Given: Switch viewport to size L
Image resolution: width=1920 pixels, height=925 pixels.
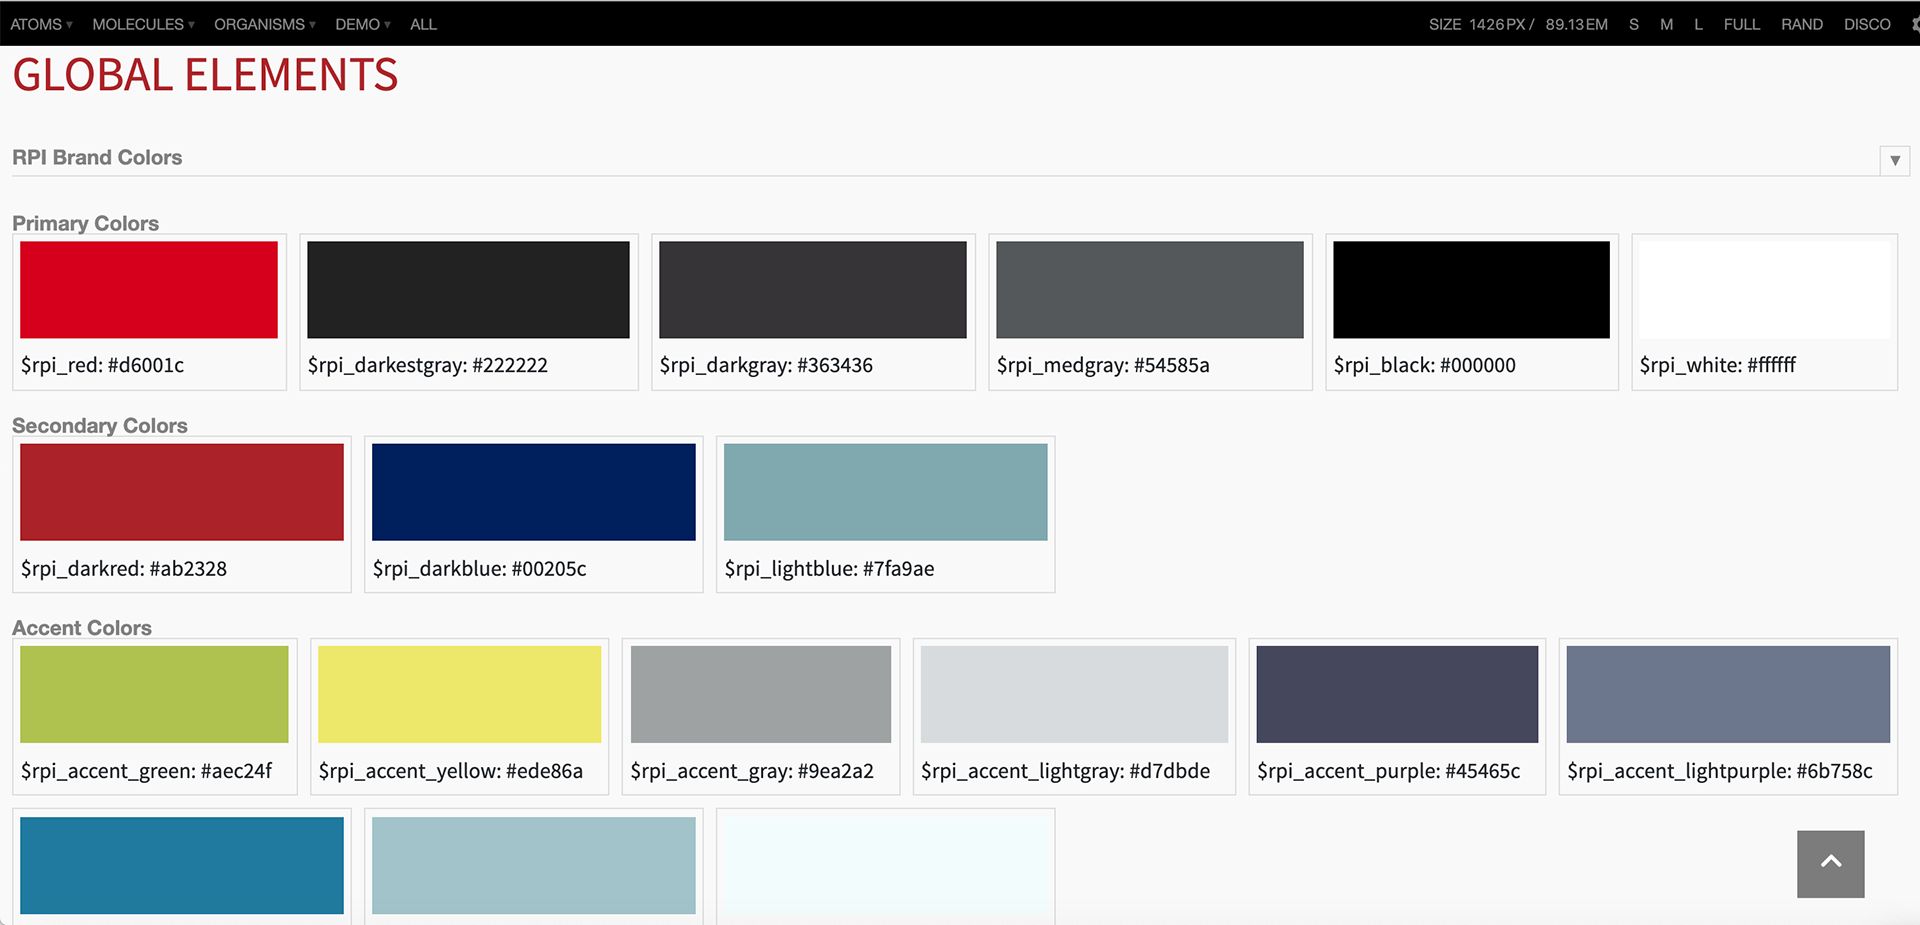Looking at the screenshot, I should click(1698, 24).
